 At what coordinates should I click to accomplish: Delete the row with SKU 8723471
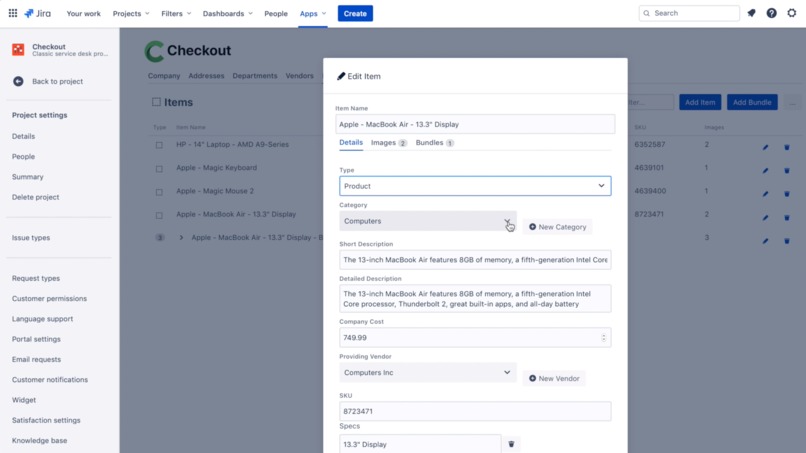(786, 218)
